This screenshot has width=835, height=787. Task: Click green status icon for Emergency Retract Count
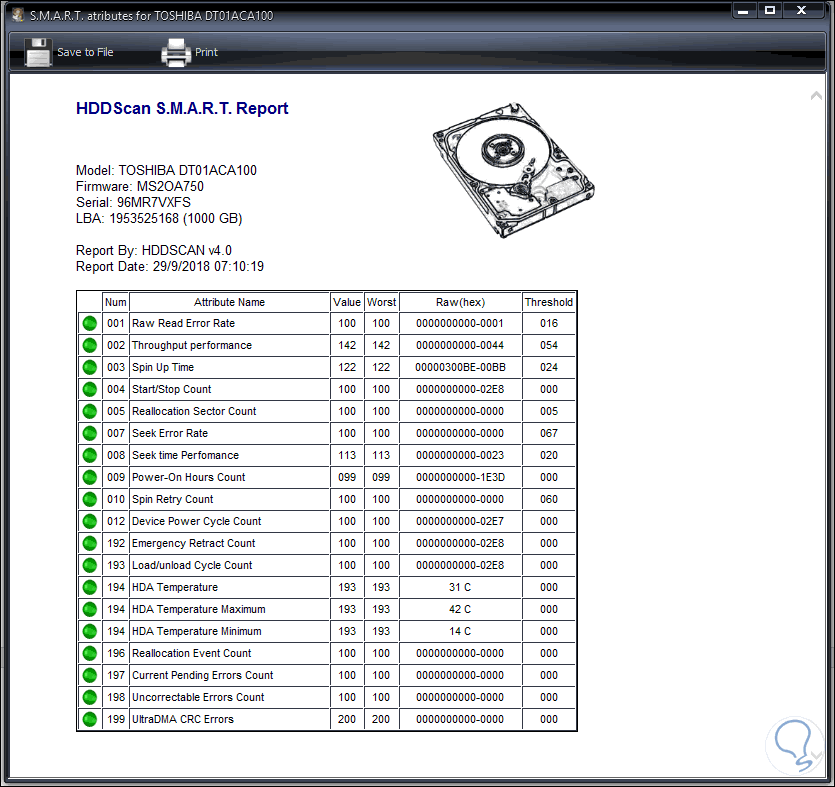(89, 543)
